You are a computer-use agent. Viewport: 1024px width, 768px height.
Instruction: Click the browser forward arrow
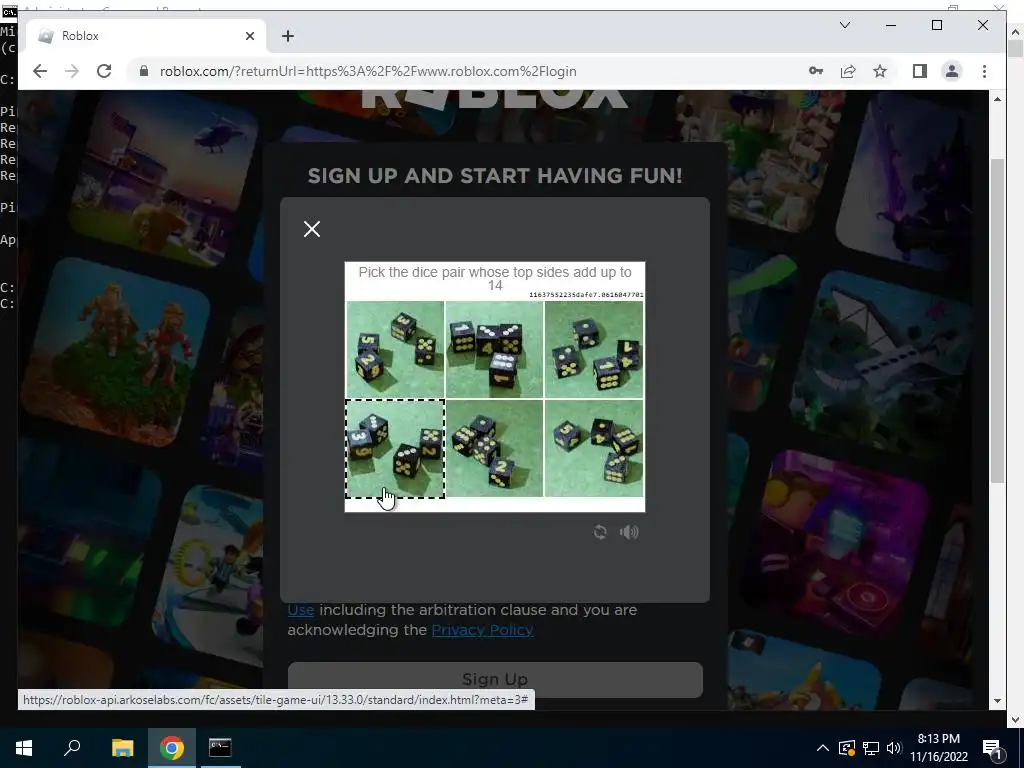click(x=72, y=71)
